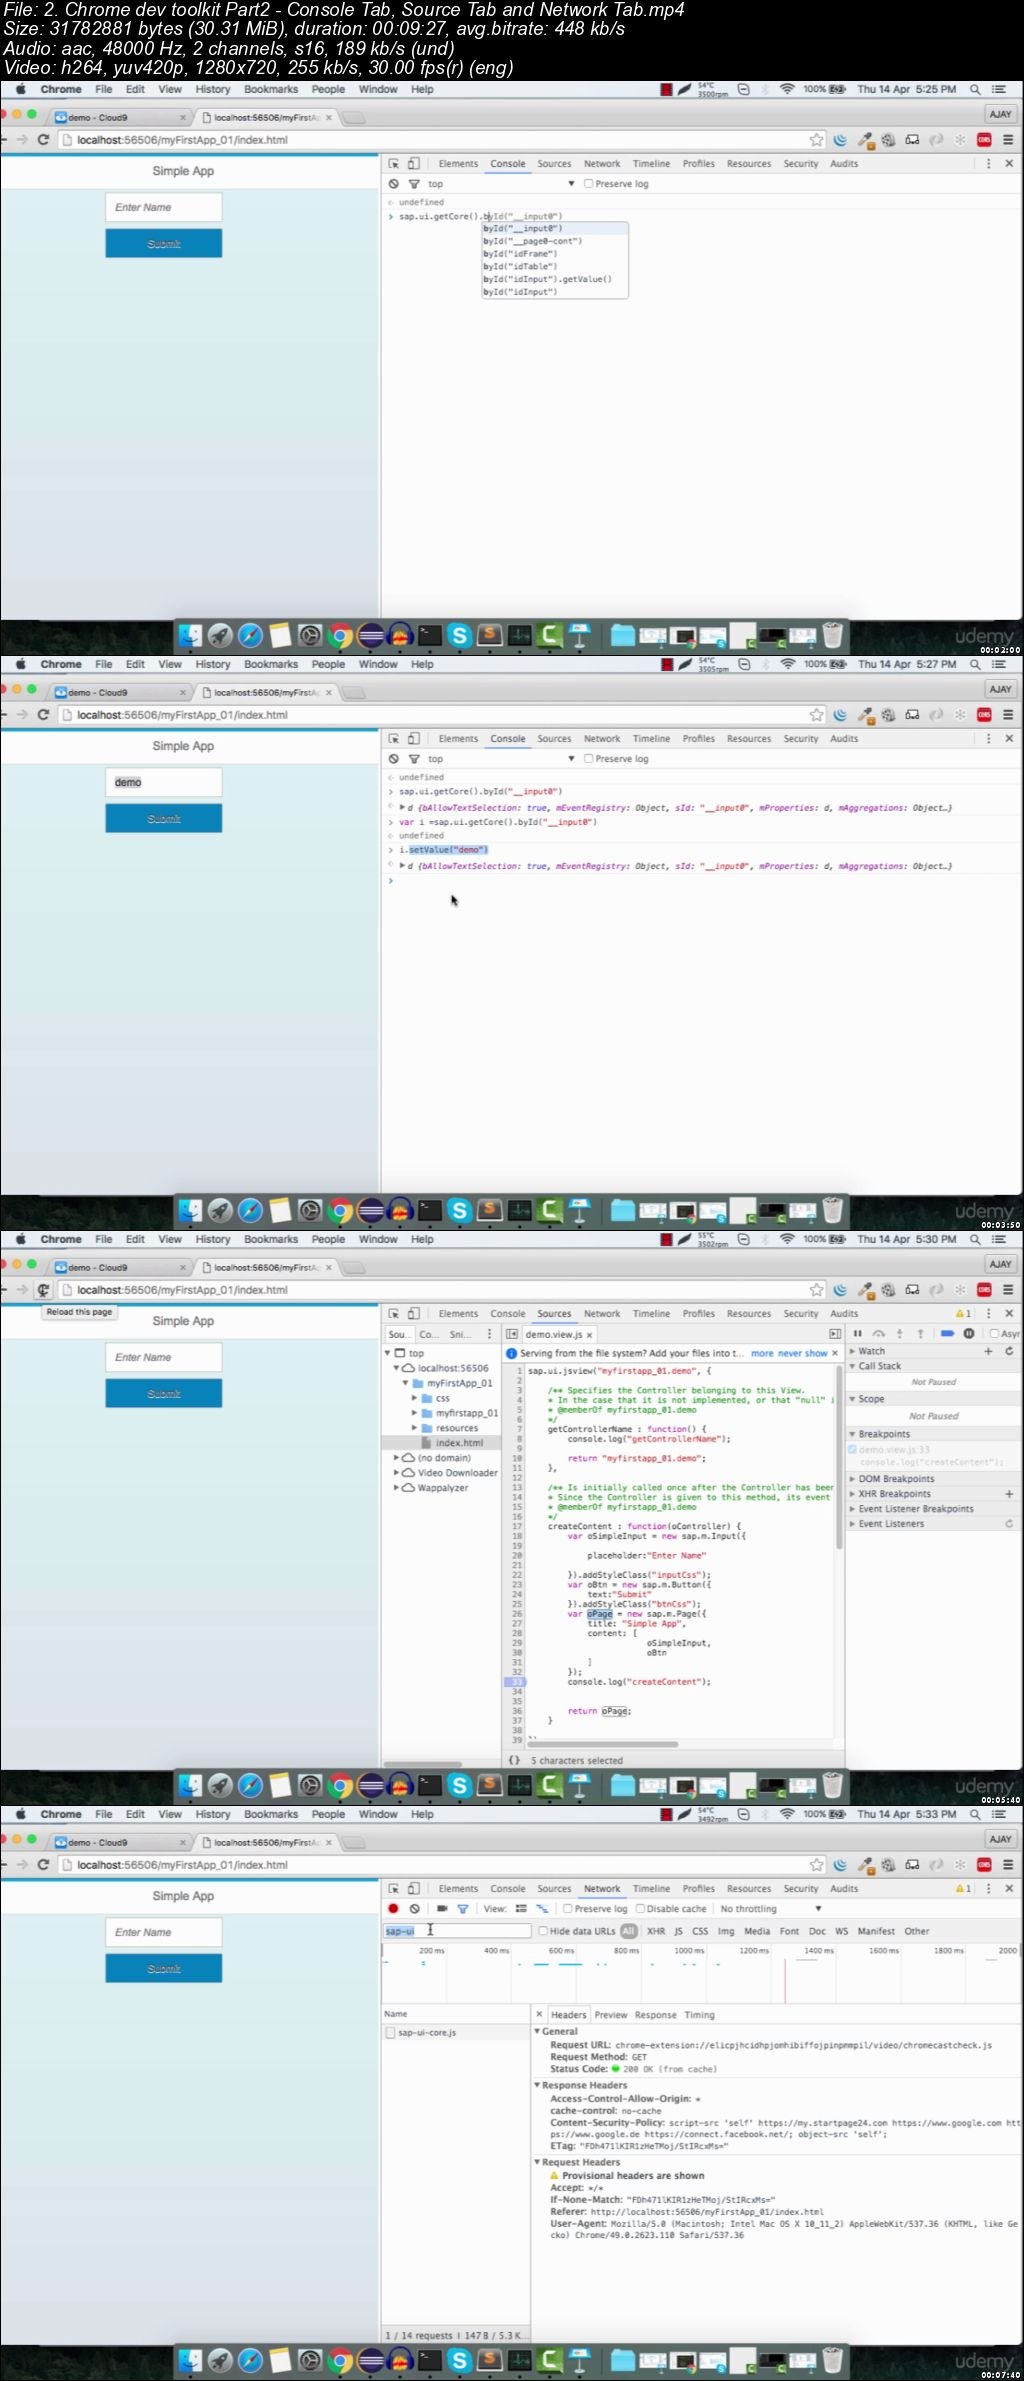Close the request details pane beside Headers

(539, 2014)
